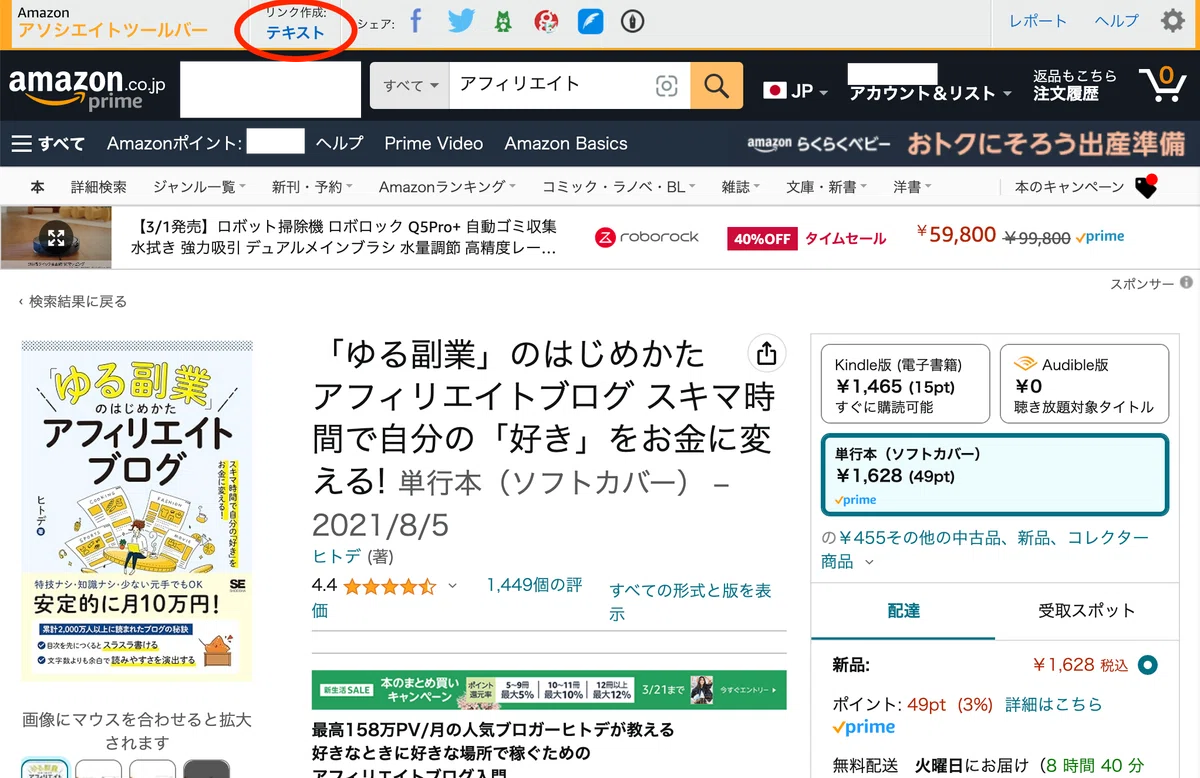Open アカウント＆リスト menu
The image size is (1200, 778).
coord(930,93)
